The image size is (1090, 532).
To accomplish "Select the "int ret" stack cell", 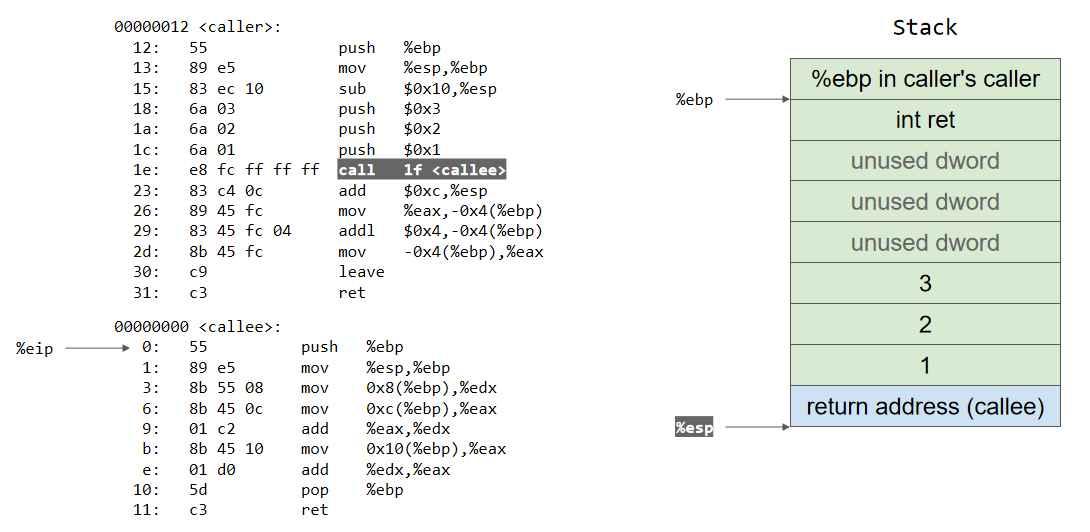I will click(x=924, y=120).
